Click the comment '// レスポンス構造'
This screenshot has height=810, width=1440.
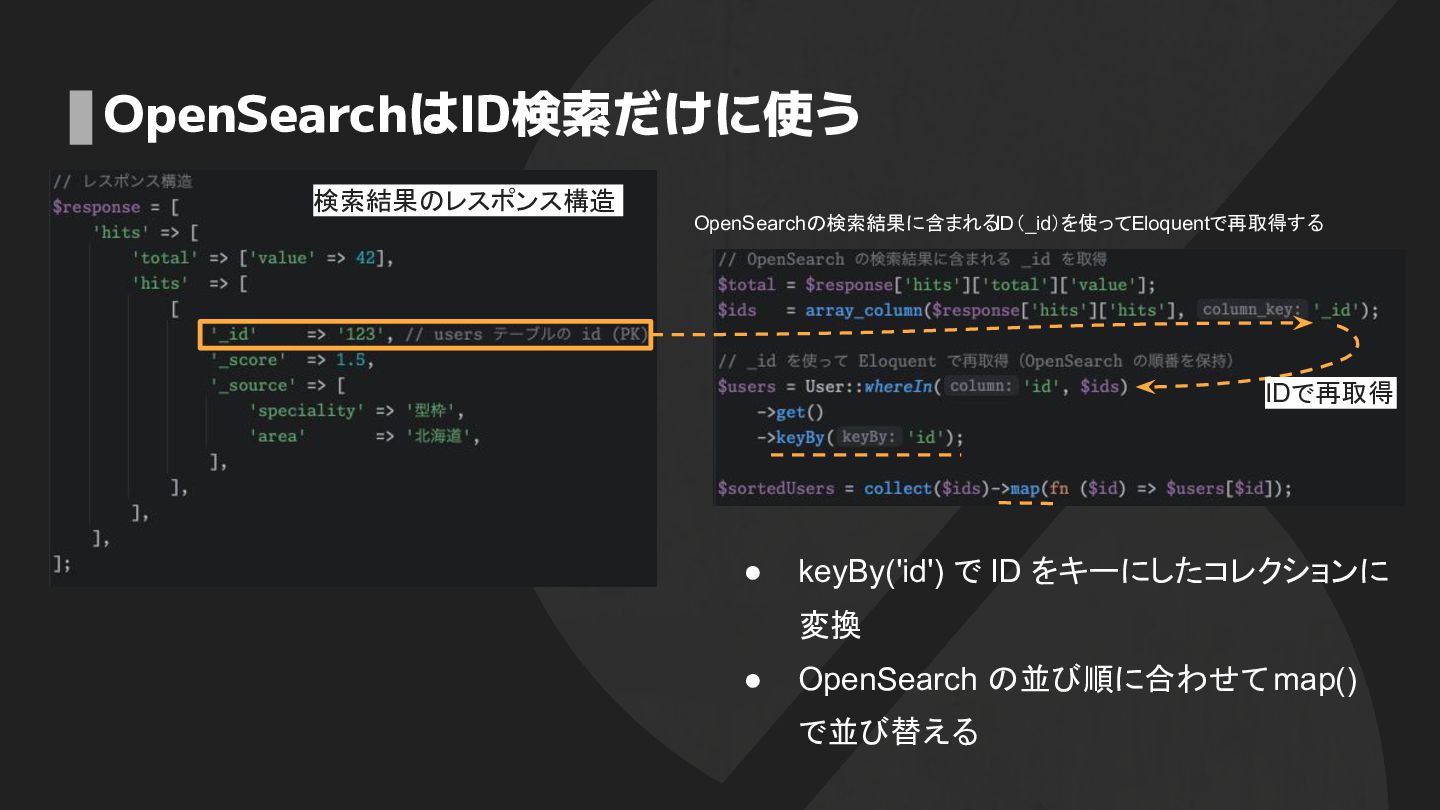[122, 181]
